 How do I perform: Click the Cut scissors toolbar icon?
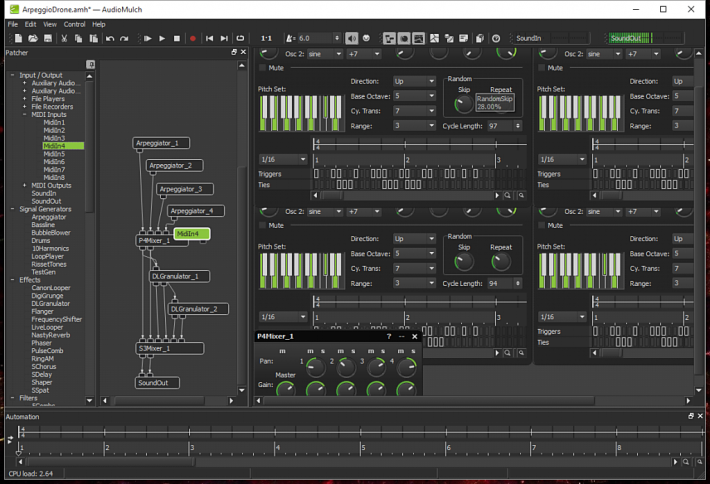pyautogui.click(x=64, y=38)
